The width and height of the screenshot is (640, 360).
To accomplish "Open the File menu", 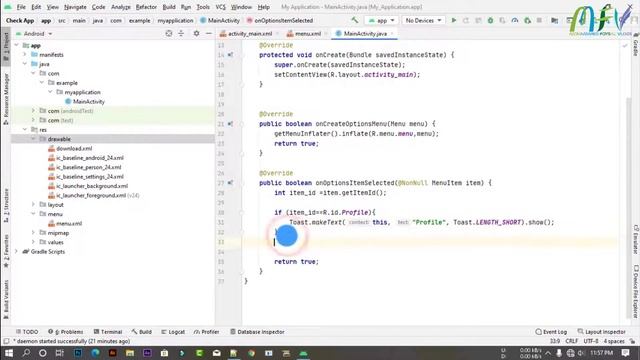I will coord(21,7).
